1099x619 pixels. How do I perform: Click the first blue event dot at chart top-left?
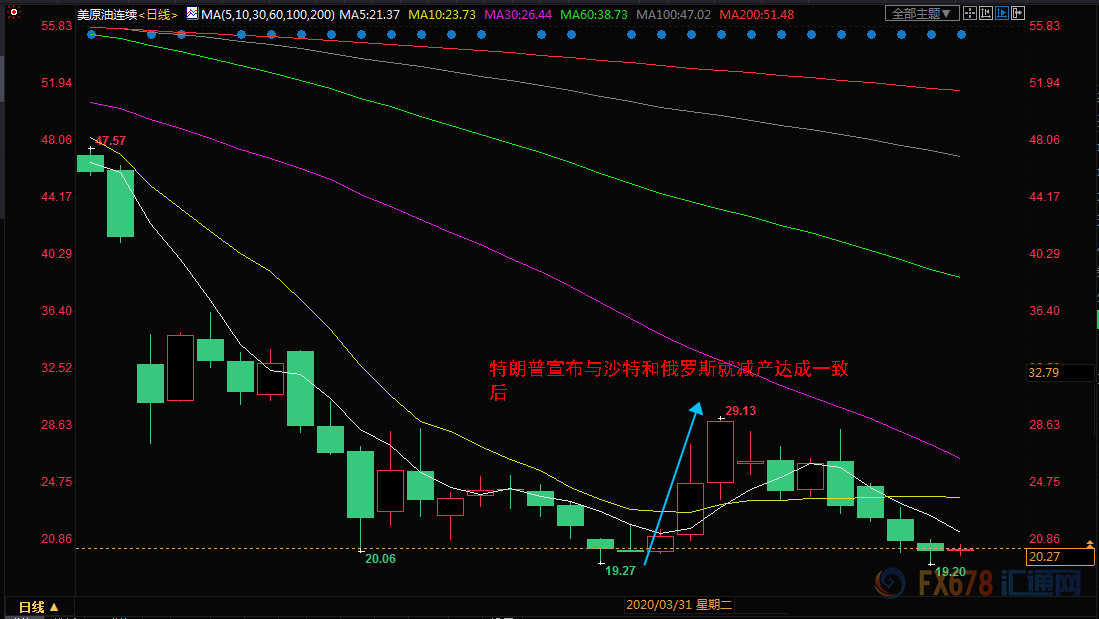tap(90, 33)
